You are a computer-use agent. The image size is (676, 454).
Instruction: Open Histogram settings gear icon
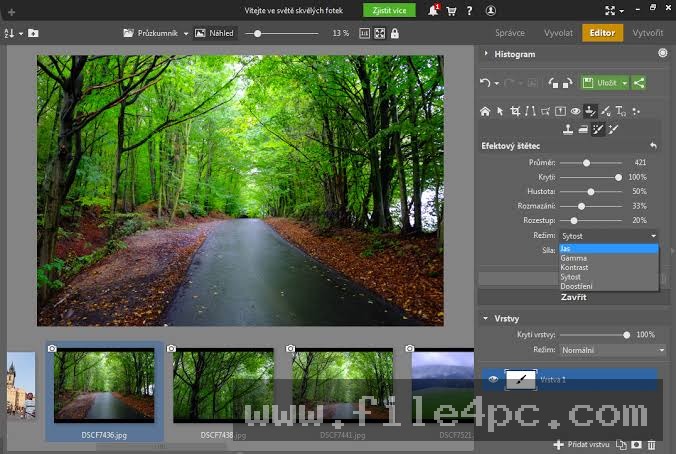coord(663,53)
